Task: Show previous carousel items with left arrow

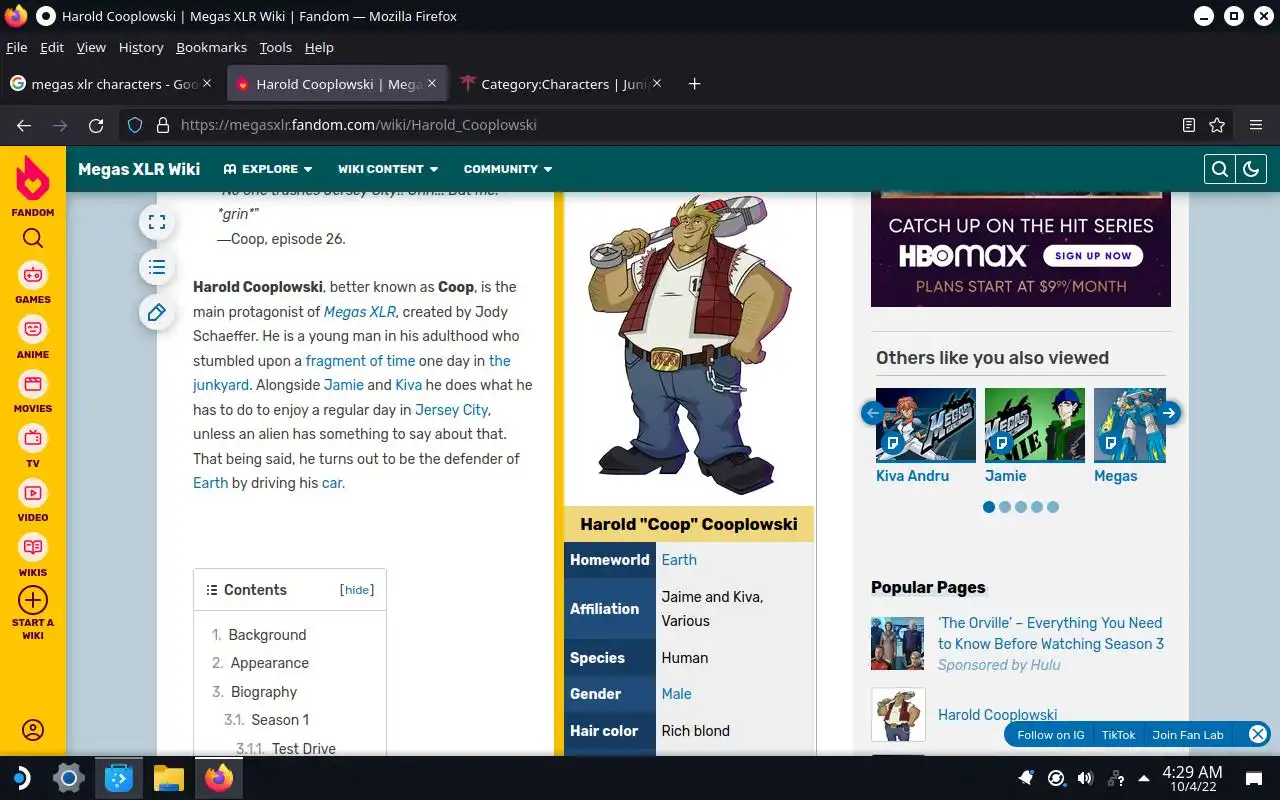Action: [x=873, y=413]
